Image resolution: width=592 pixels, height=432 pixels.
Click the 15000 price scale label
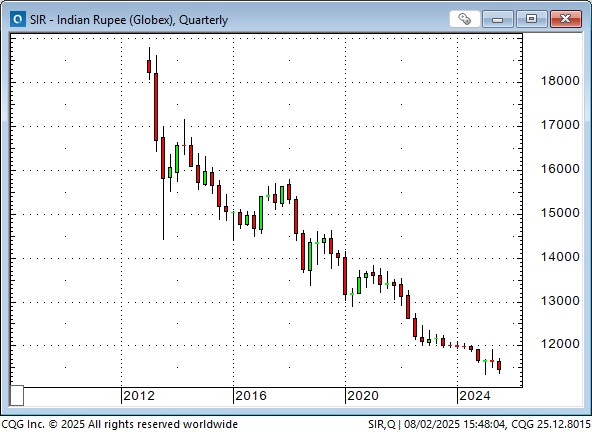pos(560,213)
